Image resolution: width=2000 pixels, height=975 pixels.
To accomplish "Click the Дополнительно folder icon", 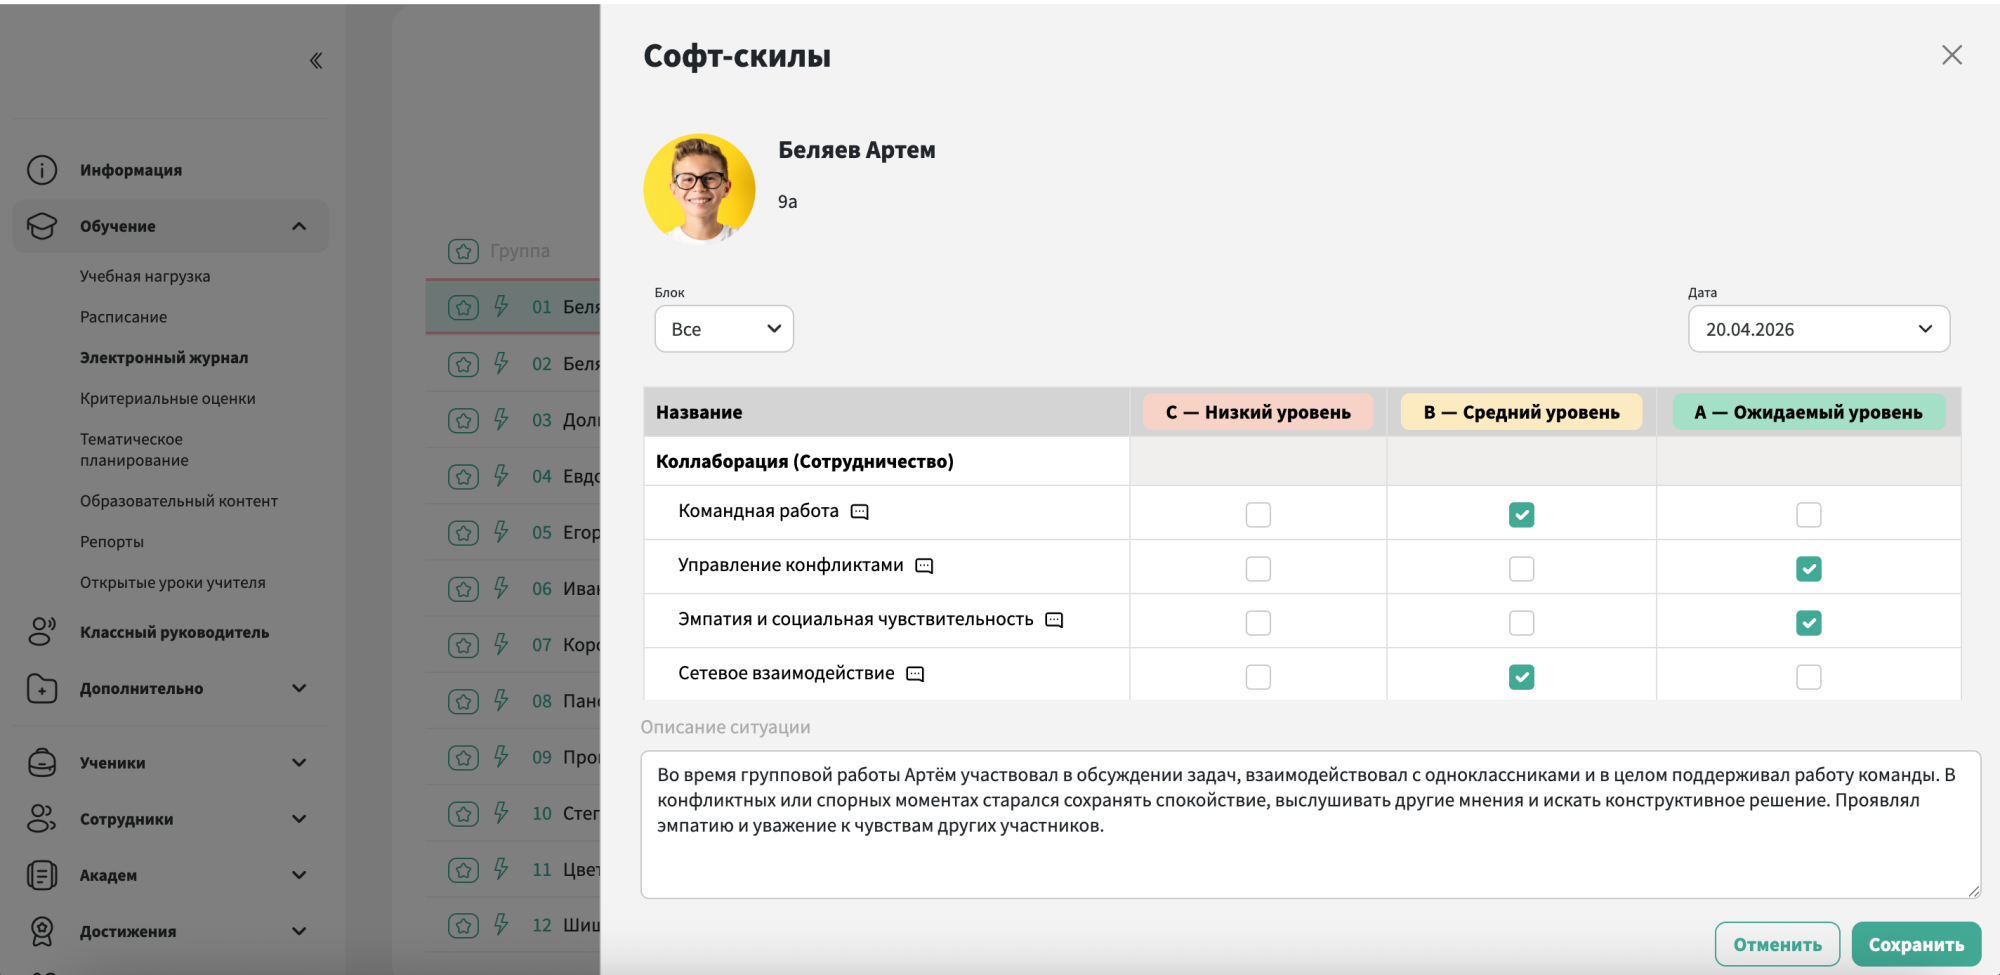I will click(x=42, y=688).
